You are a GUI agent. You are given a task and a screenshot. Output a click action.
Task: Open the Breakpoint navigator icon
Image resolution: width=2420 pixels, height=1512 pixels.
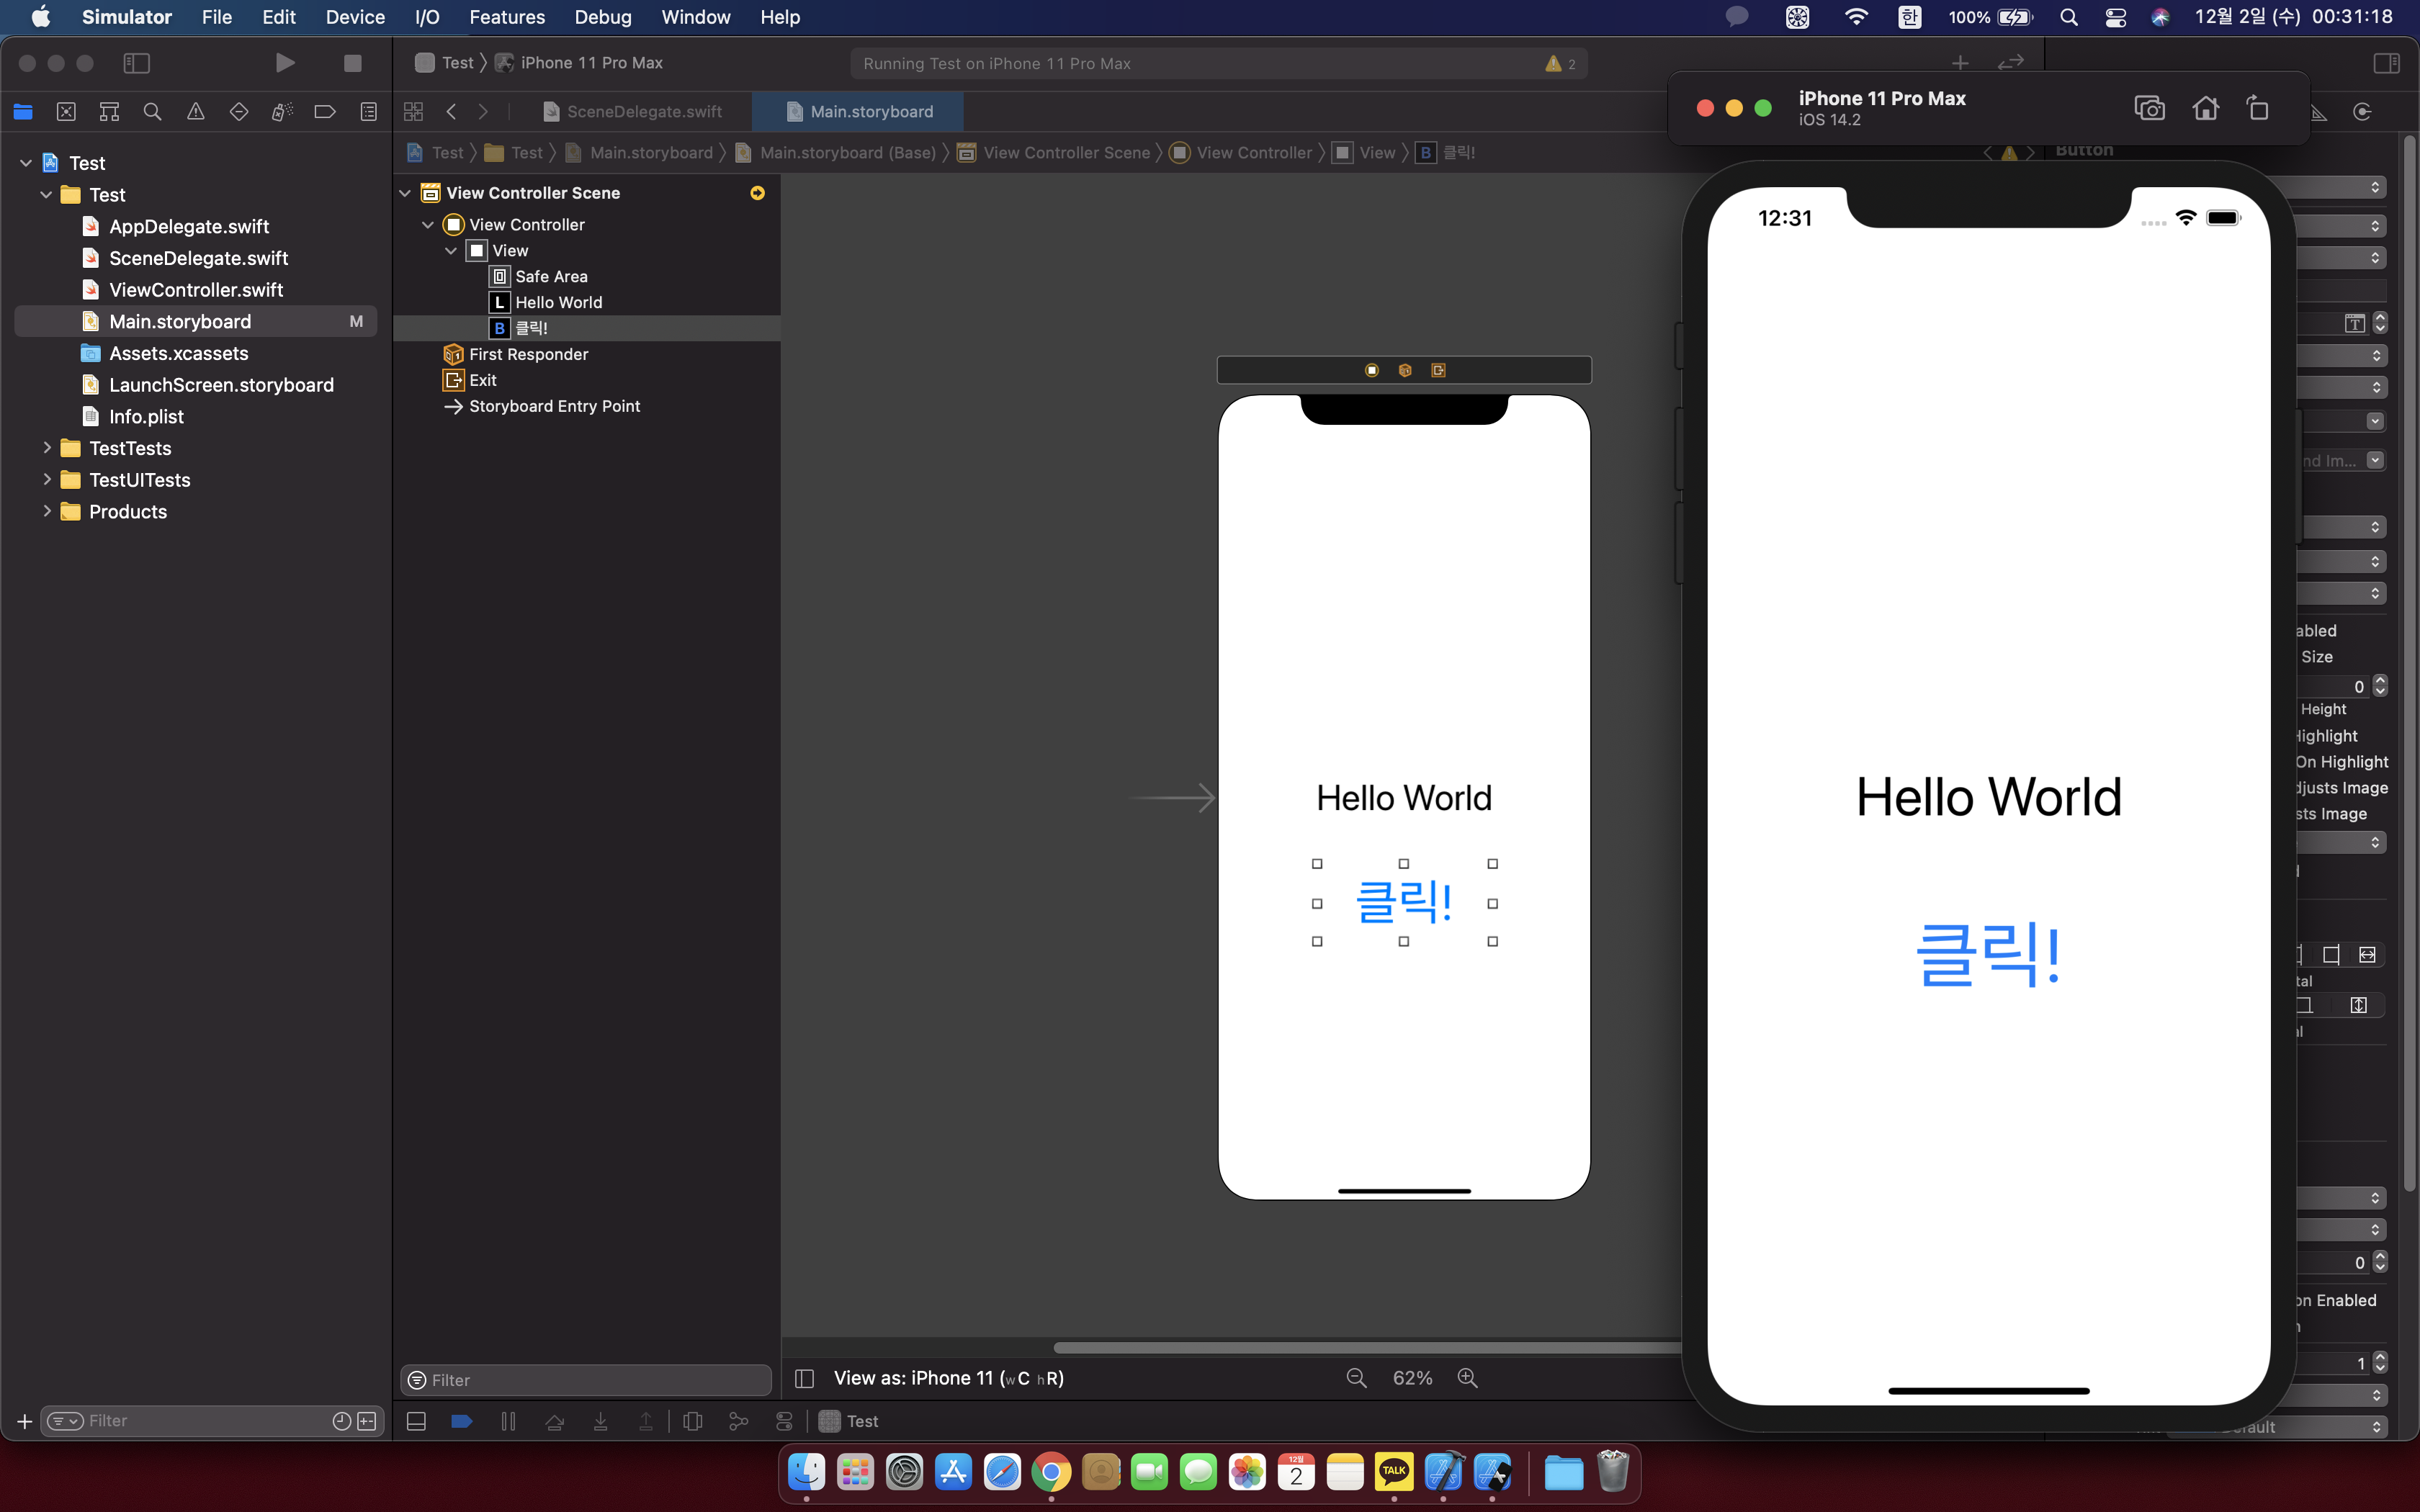point(325,112)
